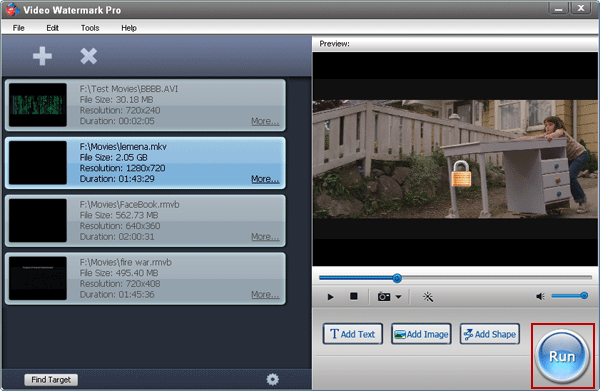
Task: Open More link for lemena.mkv
Action: click(x=265, y=179)
